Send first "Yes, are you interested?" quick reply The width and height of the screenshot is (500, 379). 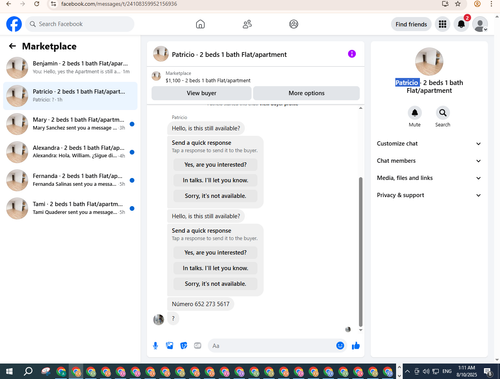215,165
